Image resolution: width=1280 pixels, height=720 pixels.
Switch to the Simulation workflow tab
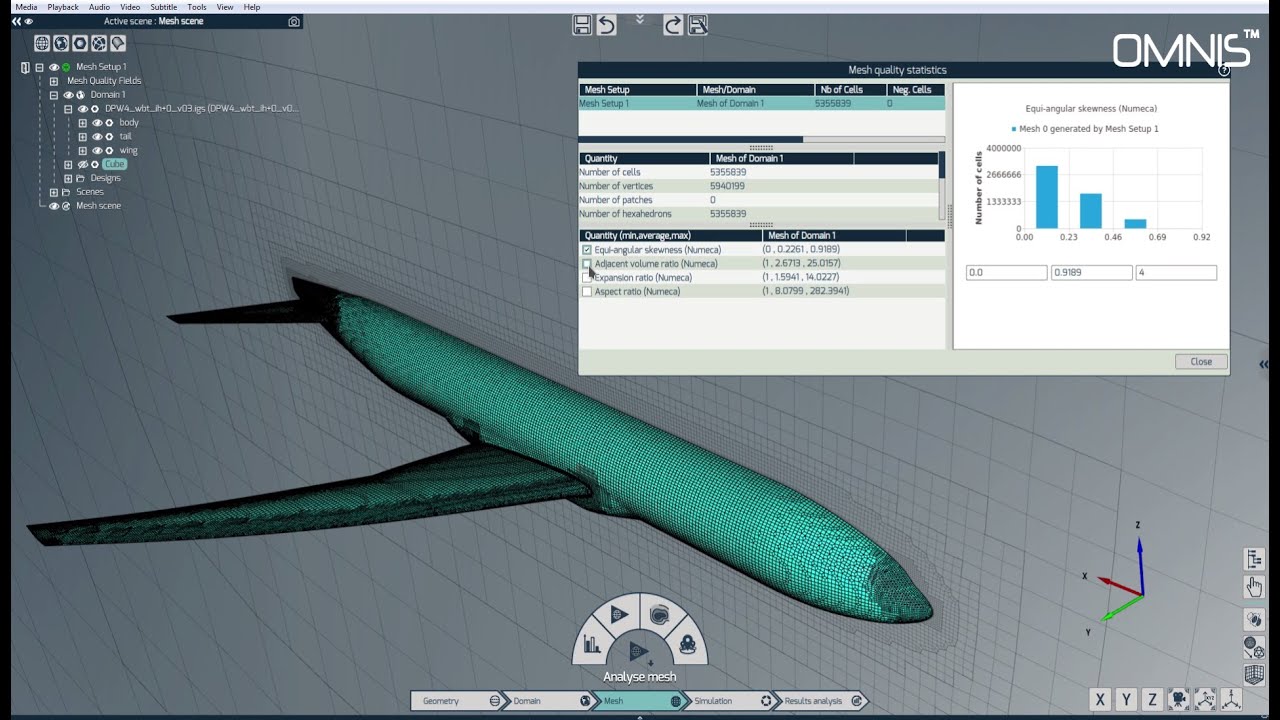730,701
